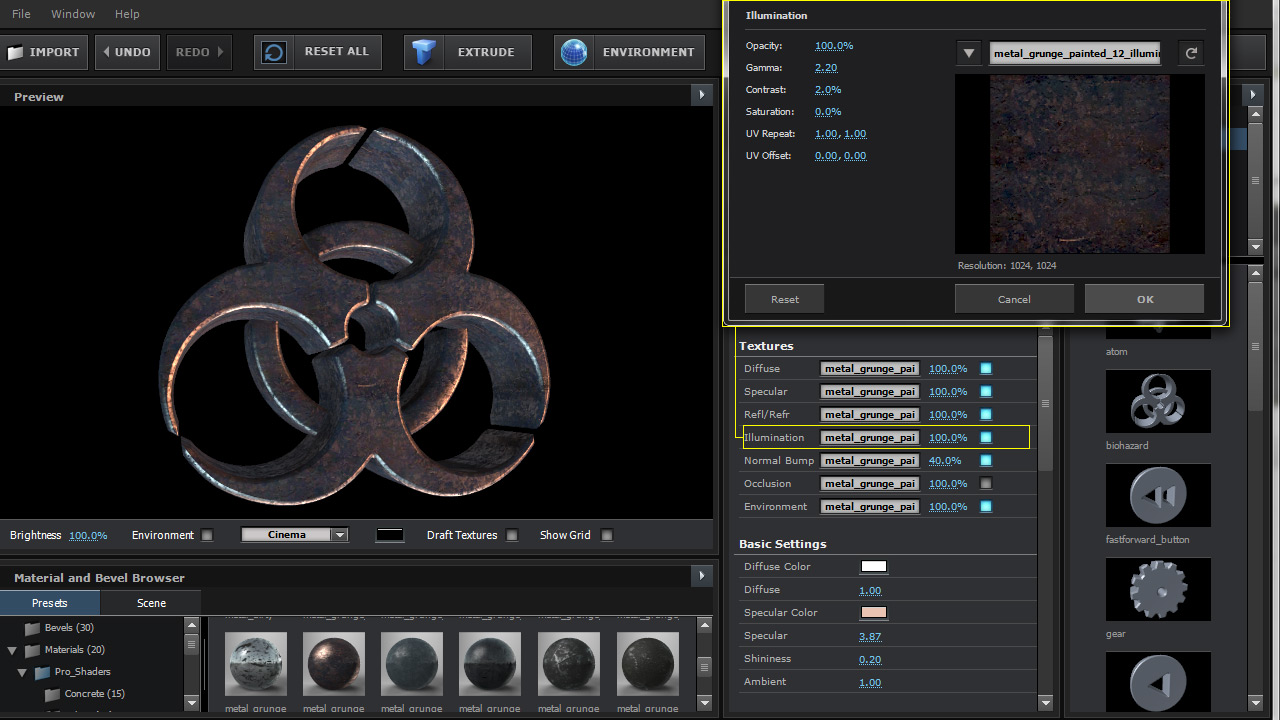Toggle the Draft Textures checkbox

[x=512, y=535]
